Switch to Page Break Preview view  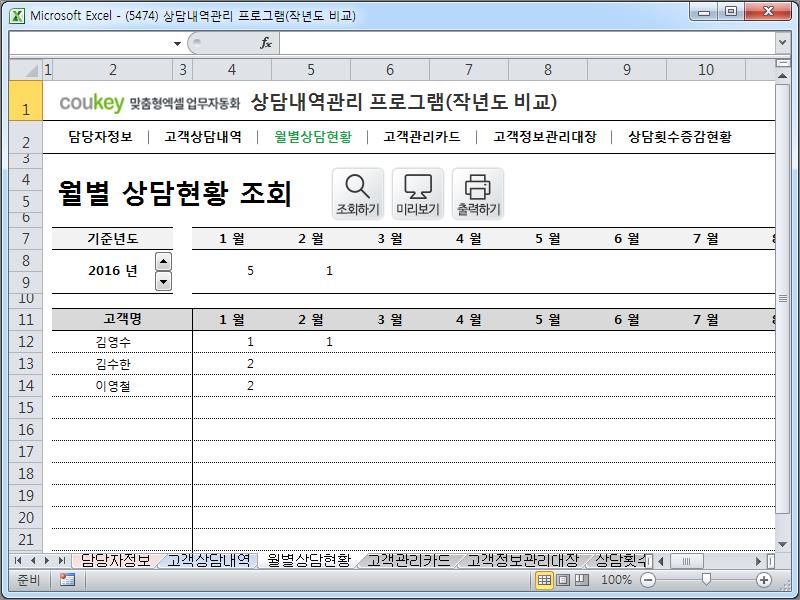tap(582, 580)
